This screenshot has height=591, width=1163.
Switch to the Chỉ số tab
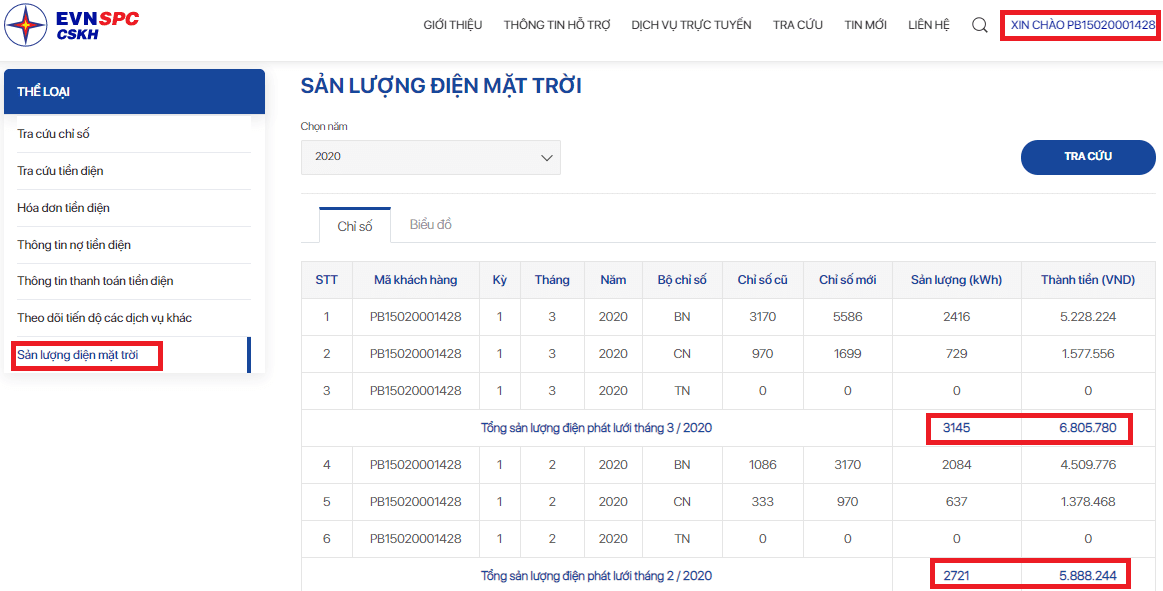tap(355, 226)
